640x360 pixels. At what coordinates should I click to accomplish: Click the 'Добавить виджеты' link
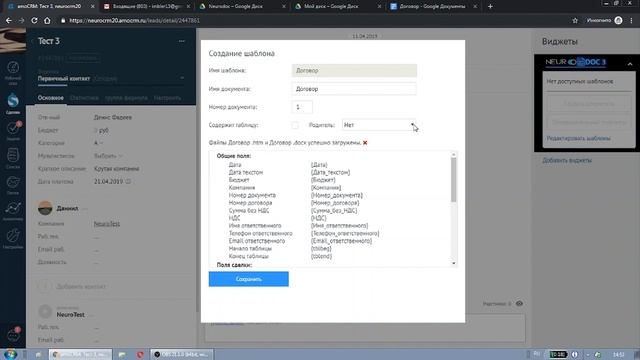[567, 160]
